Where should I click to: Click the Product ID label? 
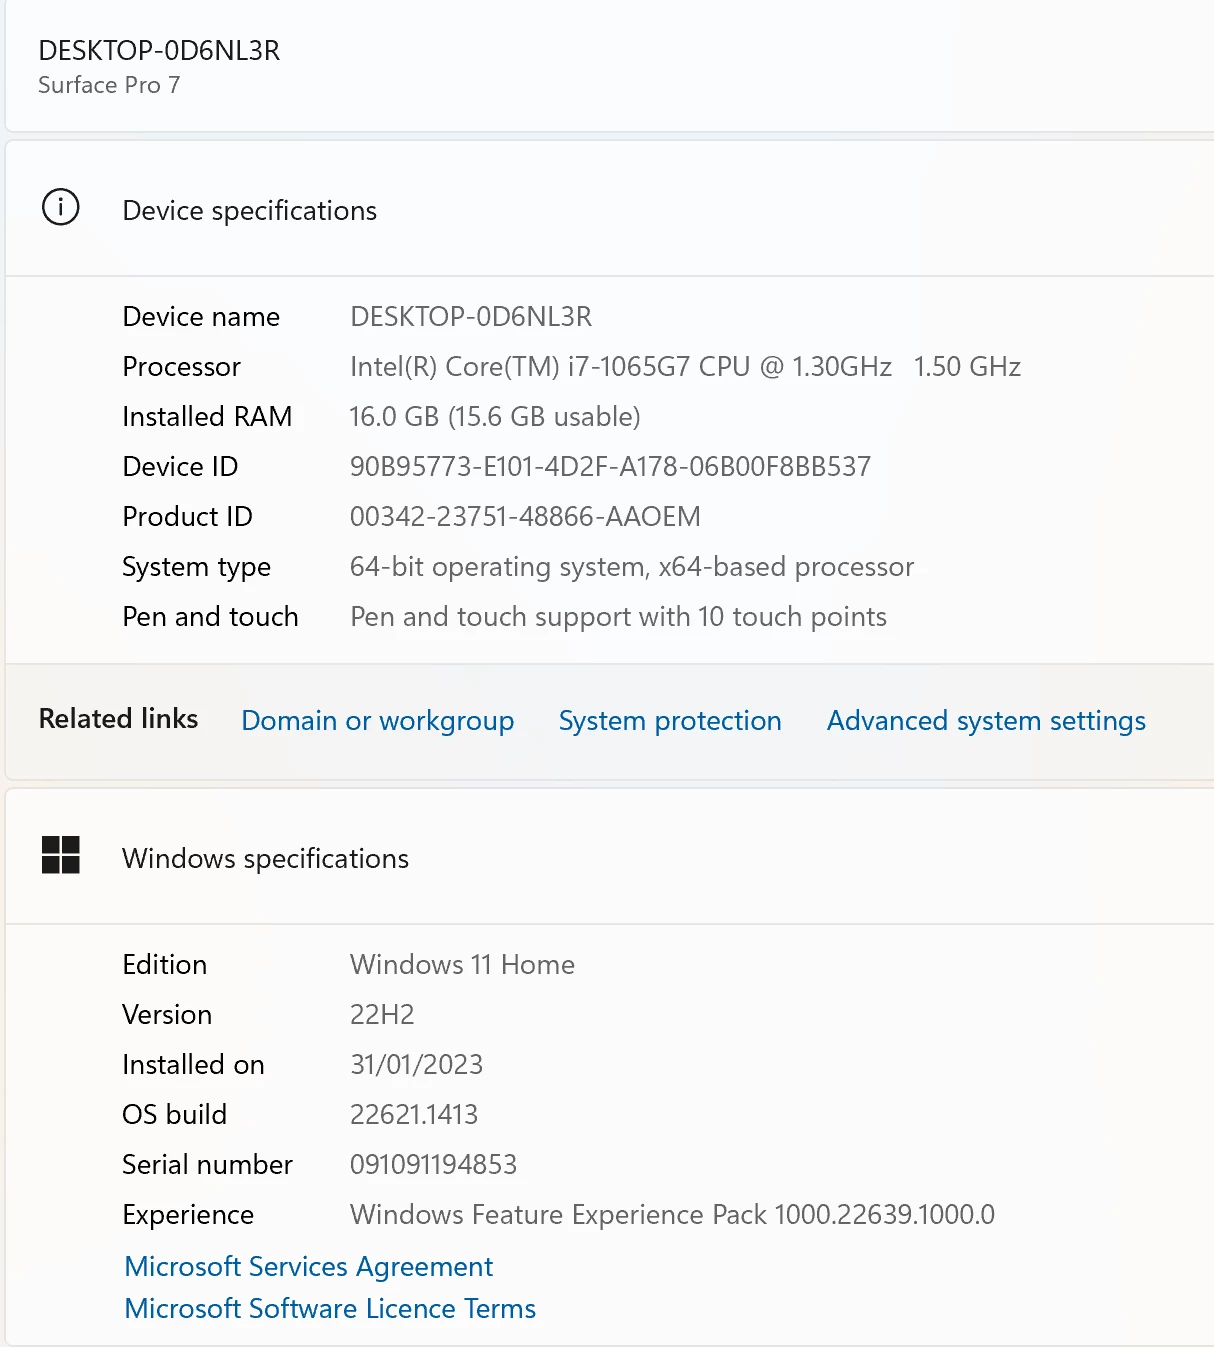(187, 516)
